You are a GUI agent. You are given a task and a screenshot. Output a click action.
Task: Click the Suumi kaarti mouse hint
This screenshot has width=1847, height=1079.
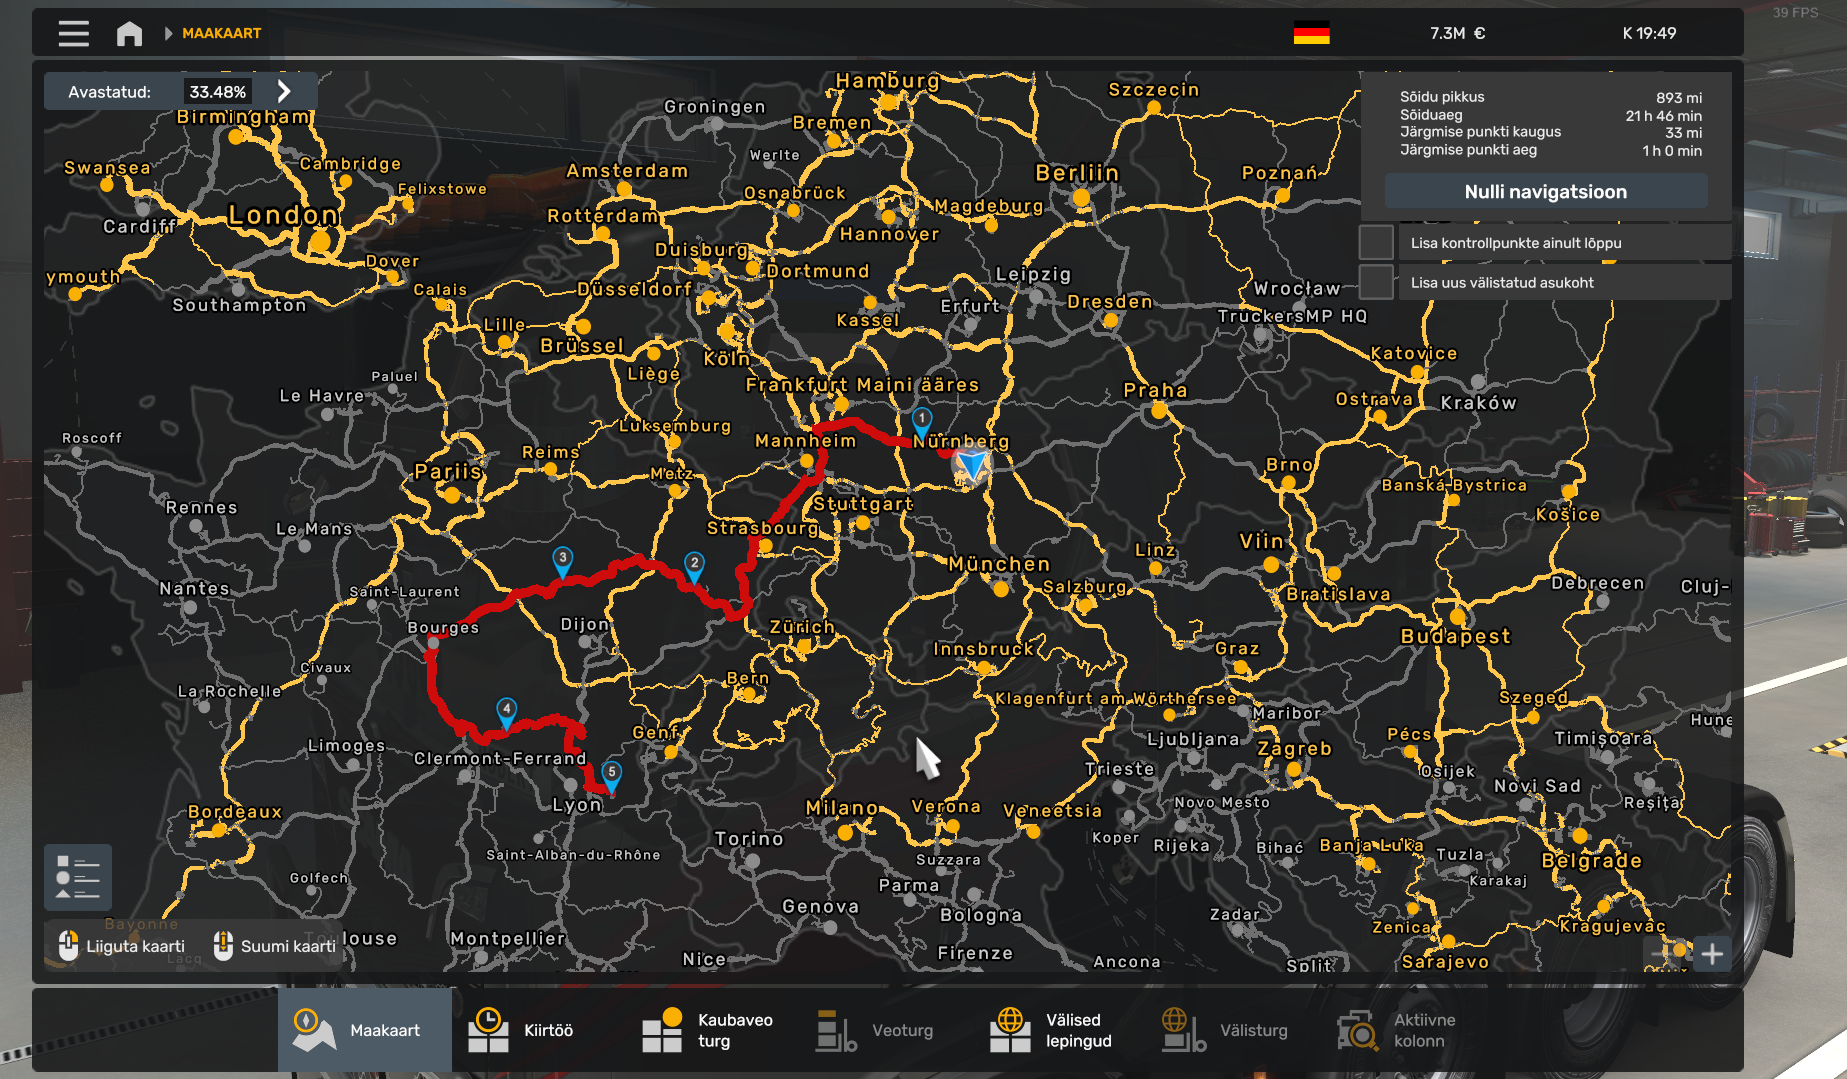click(275, 946)
